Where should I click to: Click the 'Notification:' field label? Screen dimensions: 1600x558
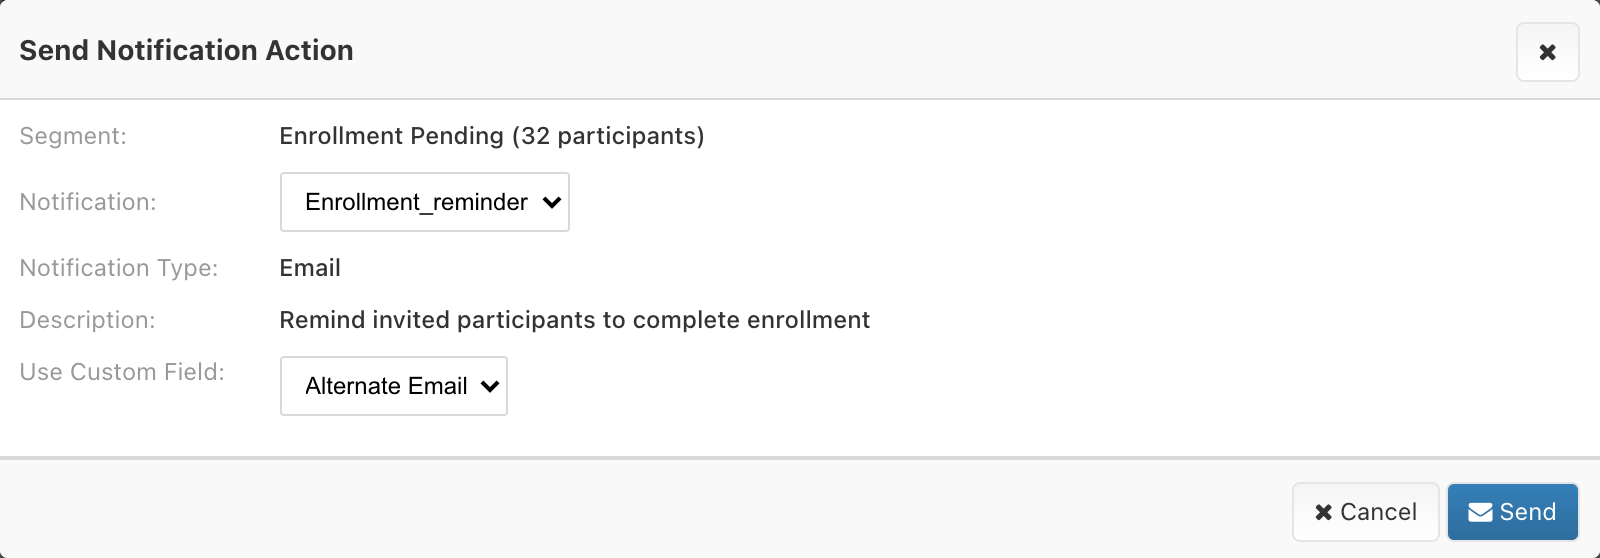pos(88,202)
